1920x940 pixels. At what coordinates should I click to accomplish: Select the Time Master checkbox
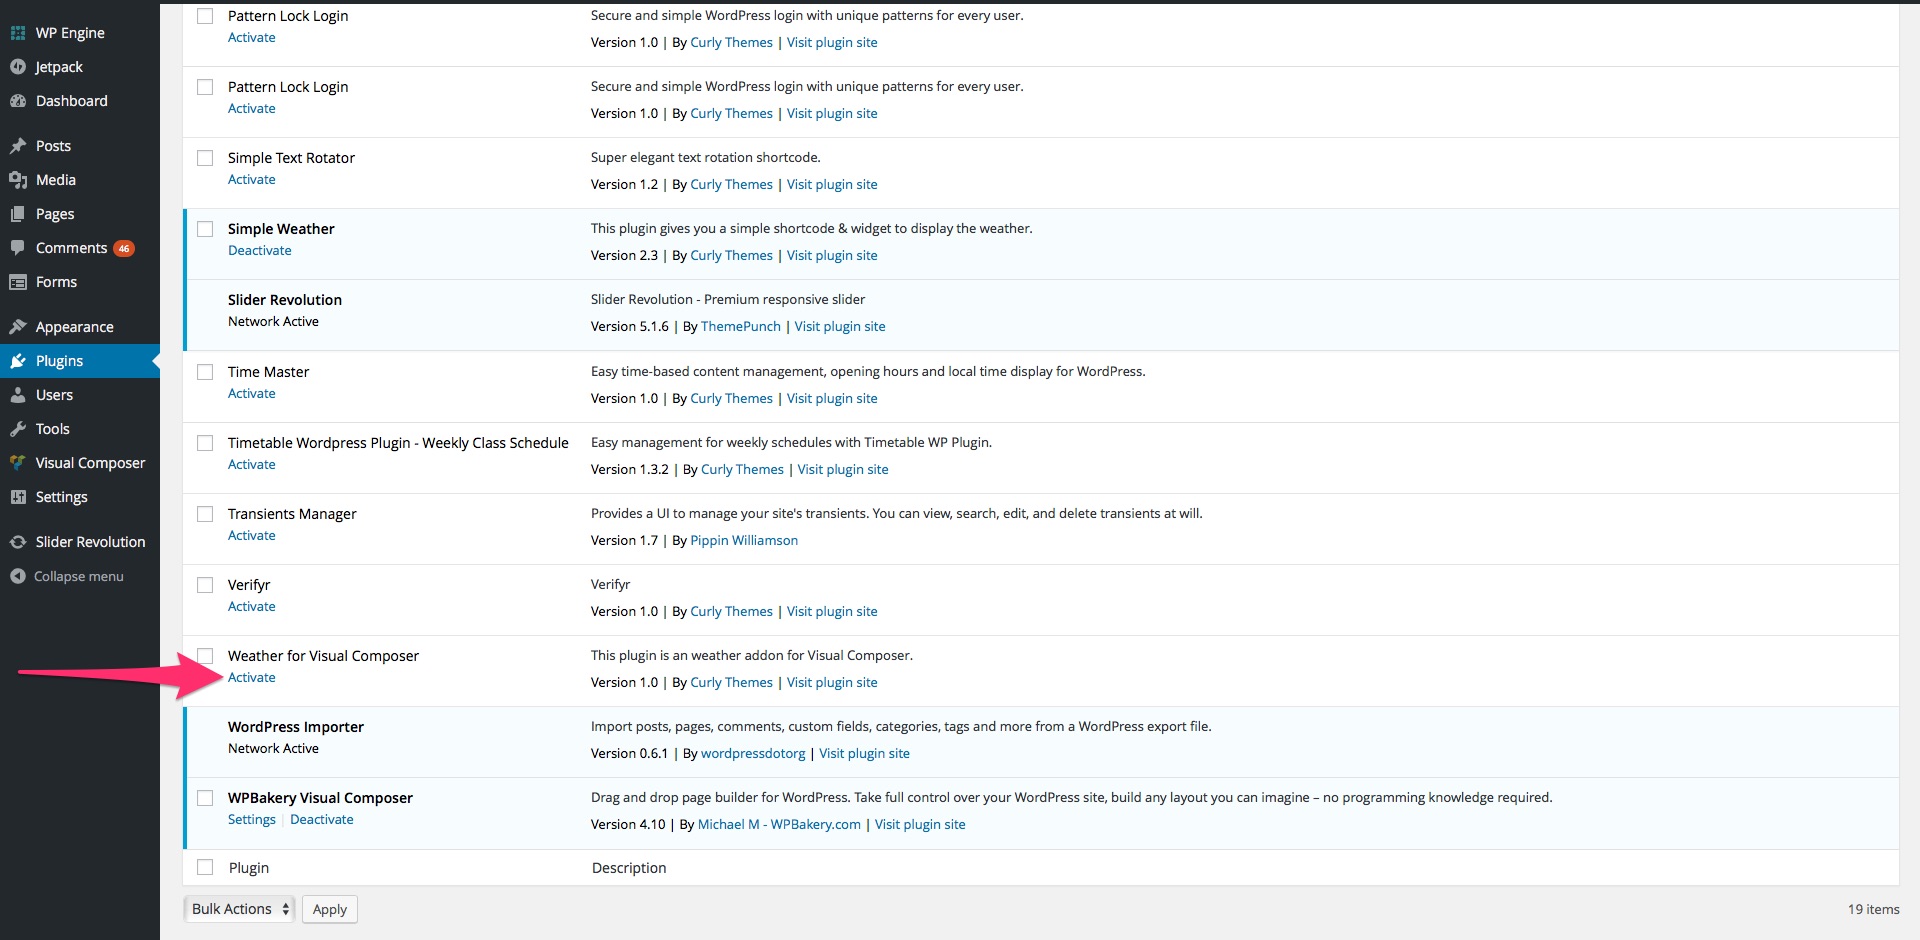tap(205, 372)
